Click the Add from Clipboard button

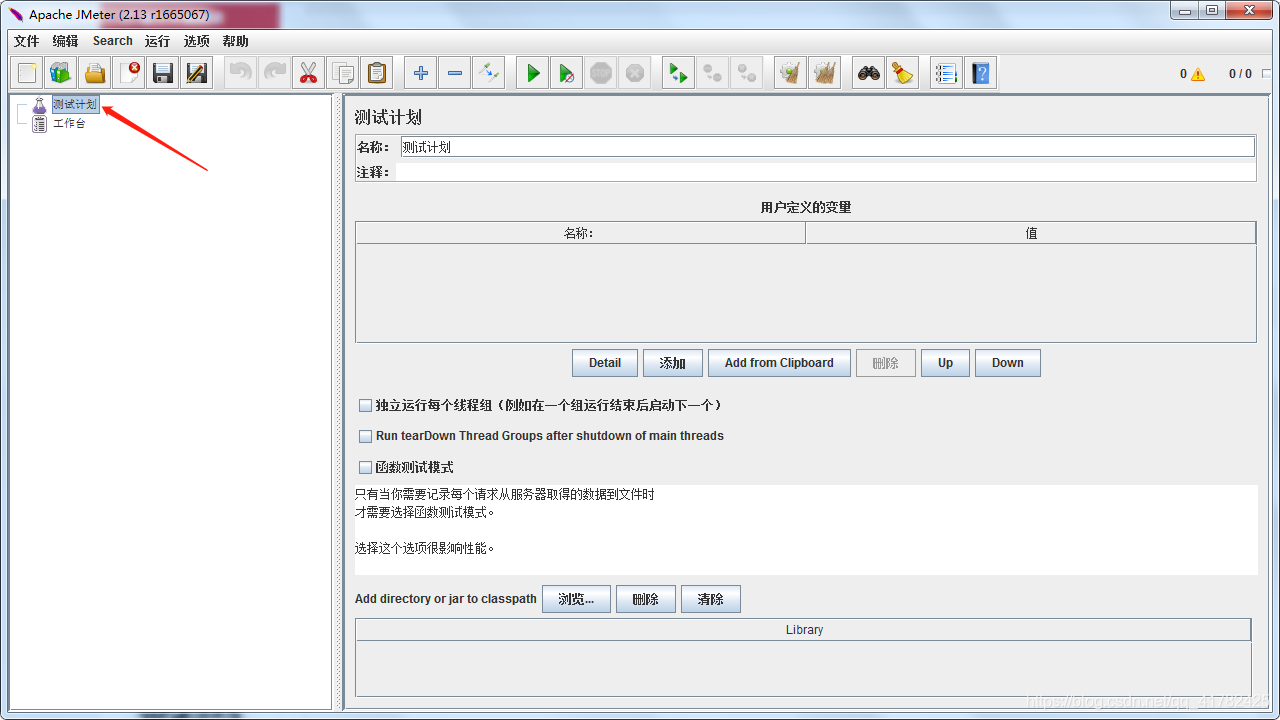[x=779, y=363]
